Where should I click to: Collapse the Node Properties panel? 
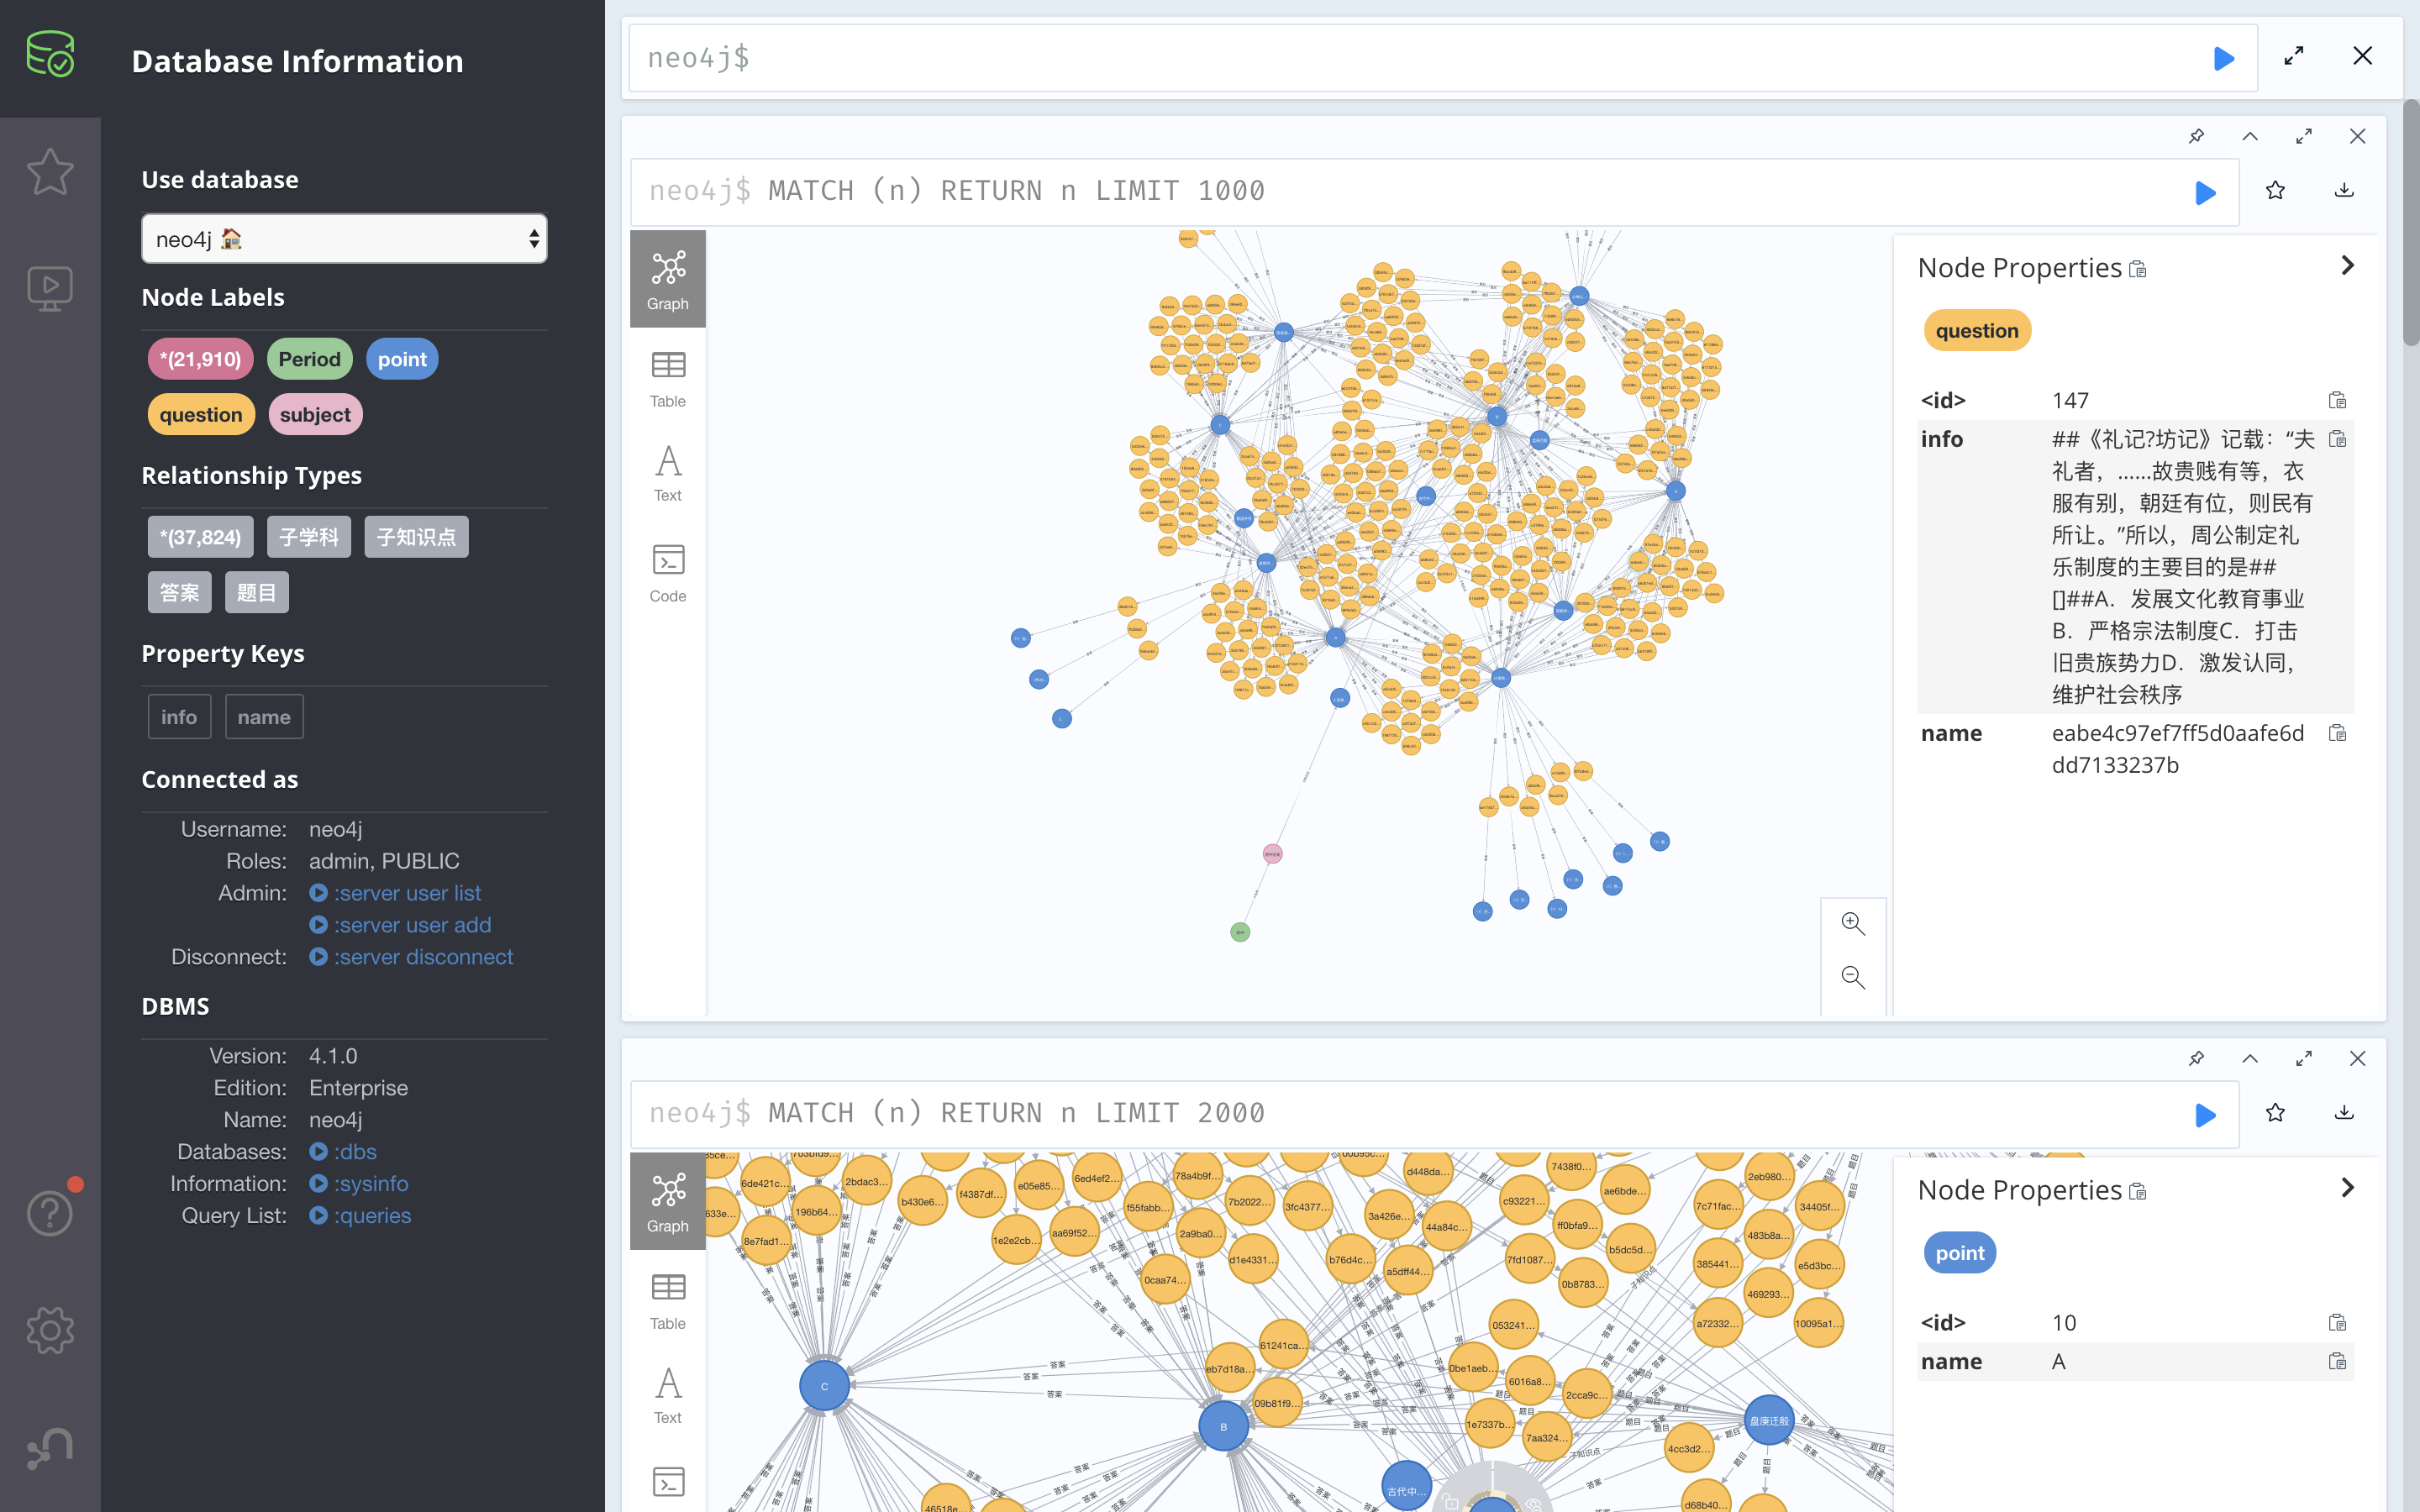2348,265
